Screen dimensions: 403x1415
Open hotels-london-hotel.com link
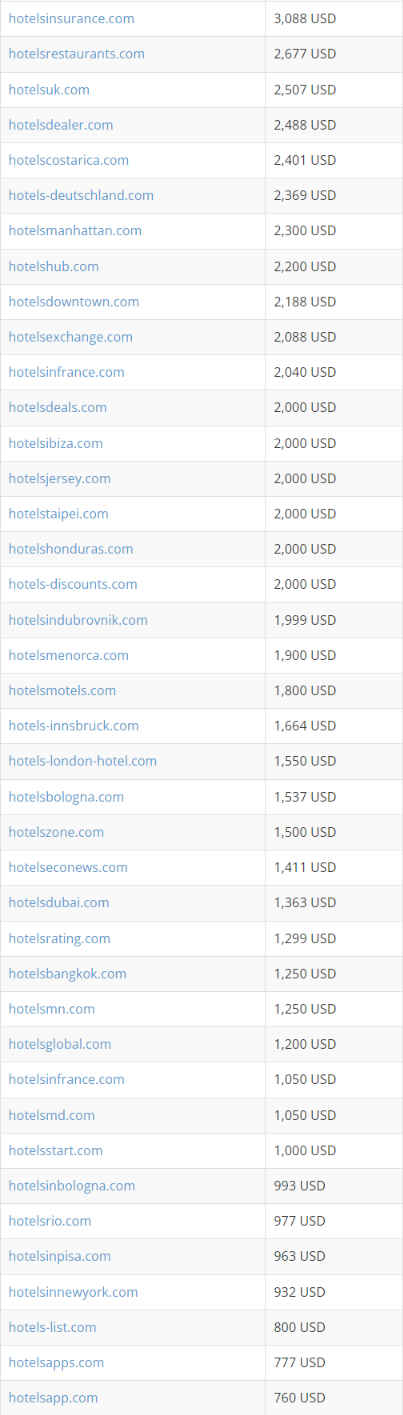pyautogui.click(x=82, y=761)
